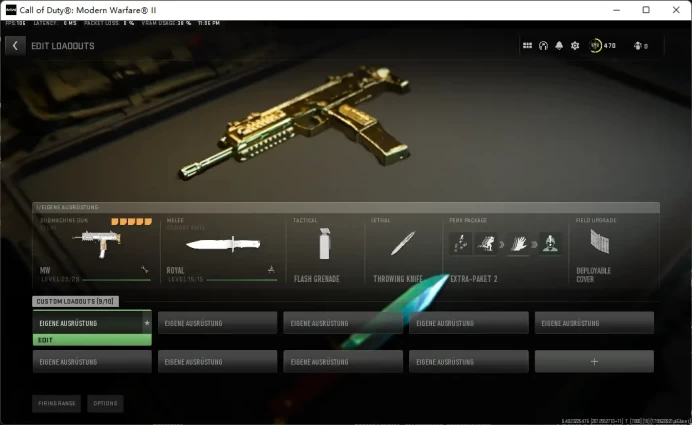Go back using the arrow beside Edit Loadouts

point(15,45)
